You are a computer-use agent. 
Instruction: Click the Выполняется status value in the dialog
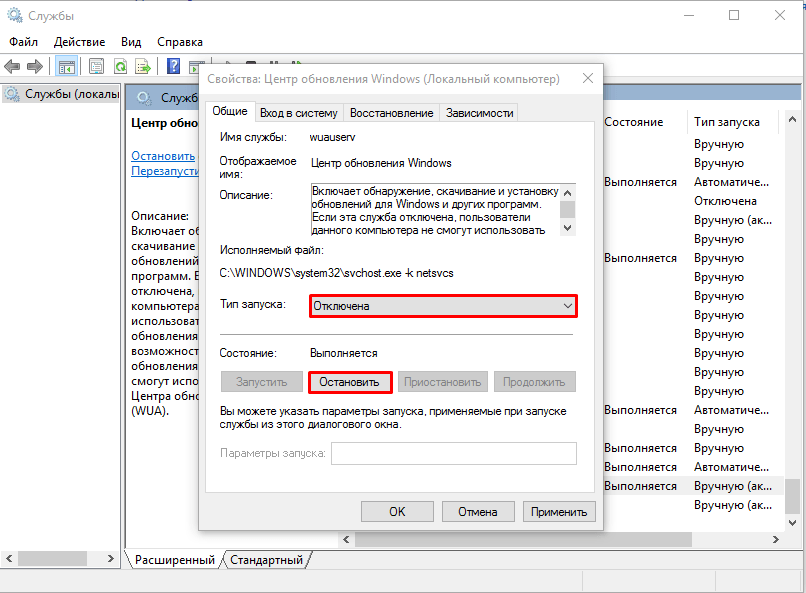point(343,353)
